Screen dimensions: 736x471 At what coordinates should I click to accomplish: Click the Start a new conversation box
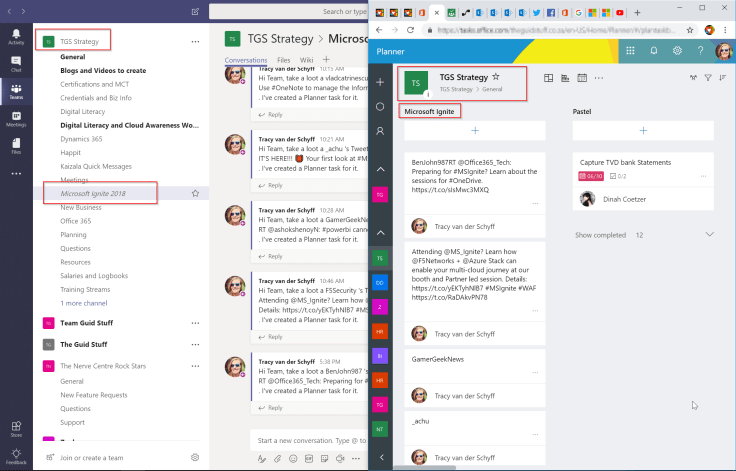pos(305,440)
